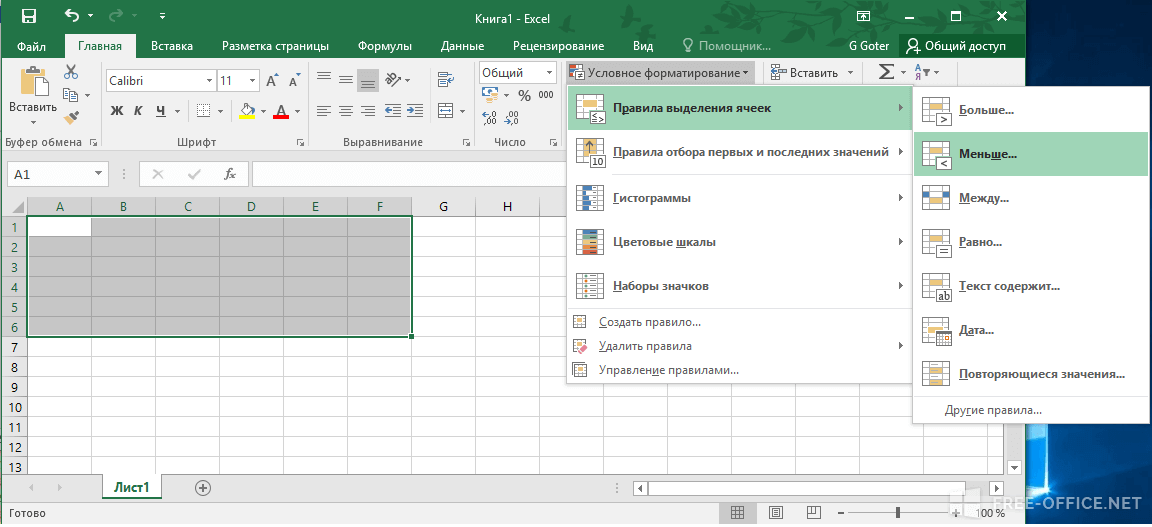This screenshot has width=1152, height=527.
Task: Expand the Вставить cells dropdown arrow
Action: point(850,73)
